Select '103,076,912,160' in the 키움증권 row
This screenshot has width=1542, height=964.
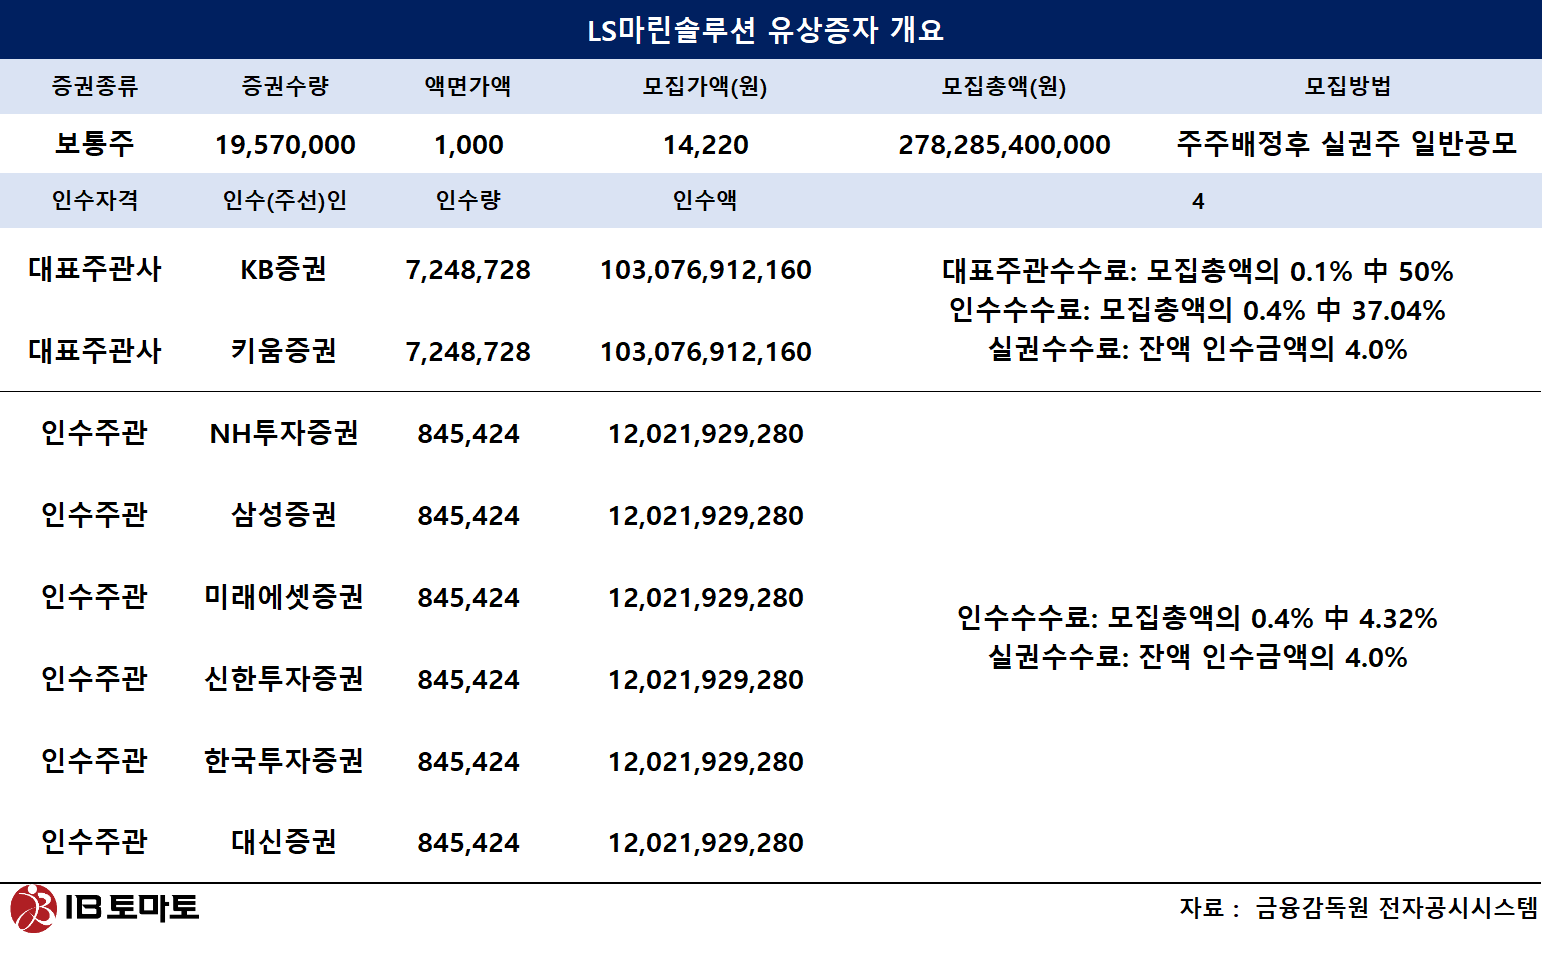coord(705,352)
